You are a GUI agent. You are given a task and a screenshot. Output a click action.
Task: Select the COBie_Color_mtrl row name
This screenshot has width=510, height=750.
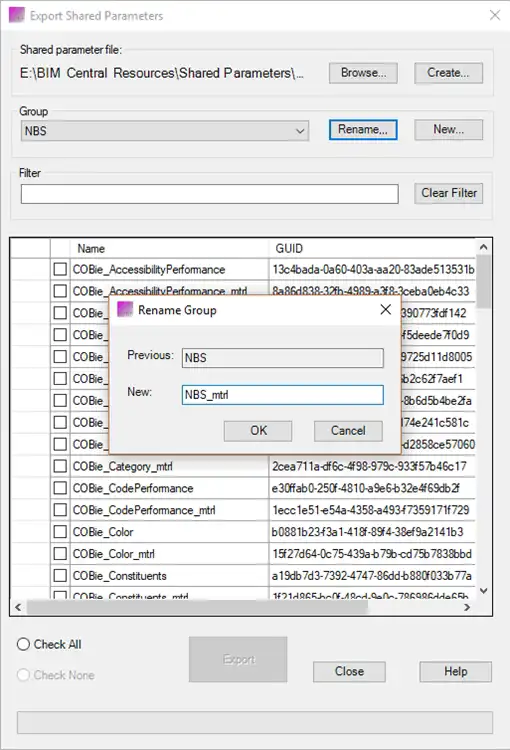pyautogui.click(x=113, y=554)
